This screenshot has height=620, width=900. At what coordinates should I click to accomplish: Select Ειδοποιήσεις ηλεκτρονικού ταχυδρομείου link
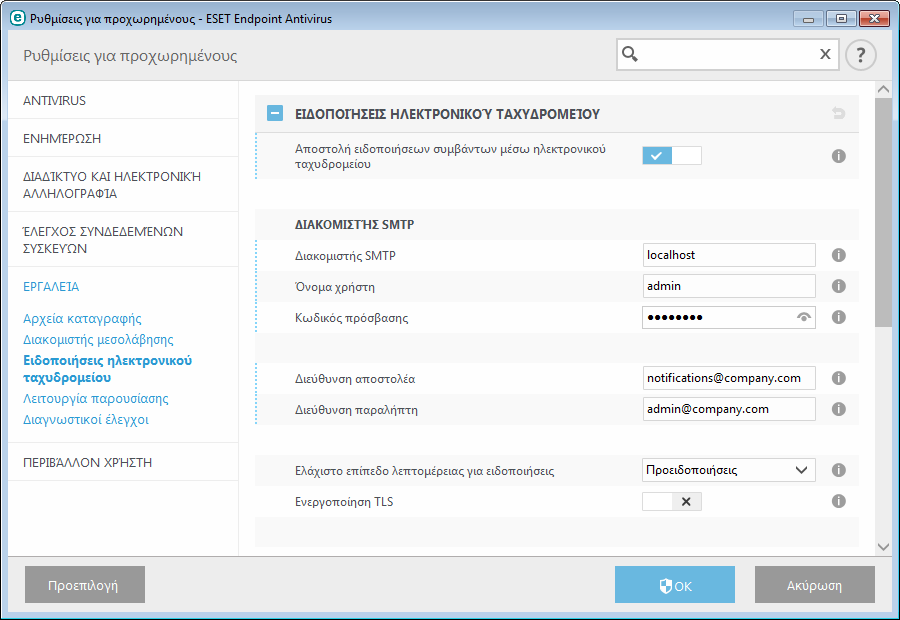coord(107,369)
